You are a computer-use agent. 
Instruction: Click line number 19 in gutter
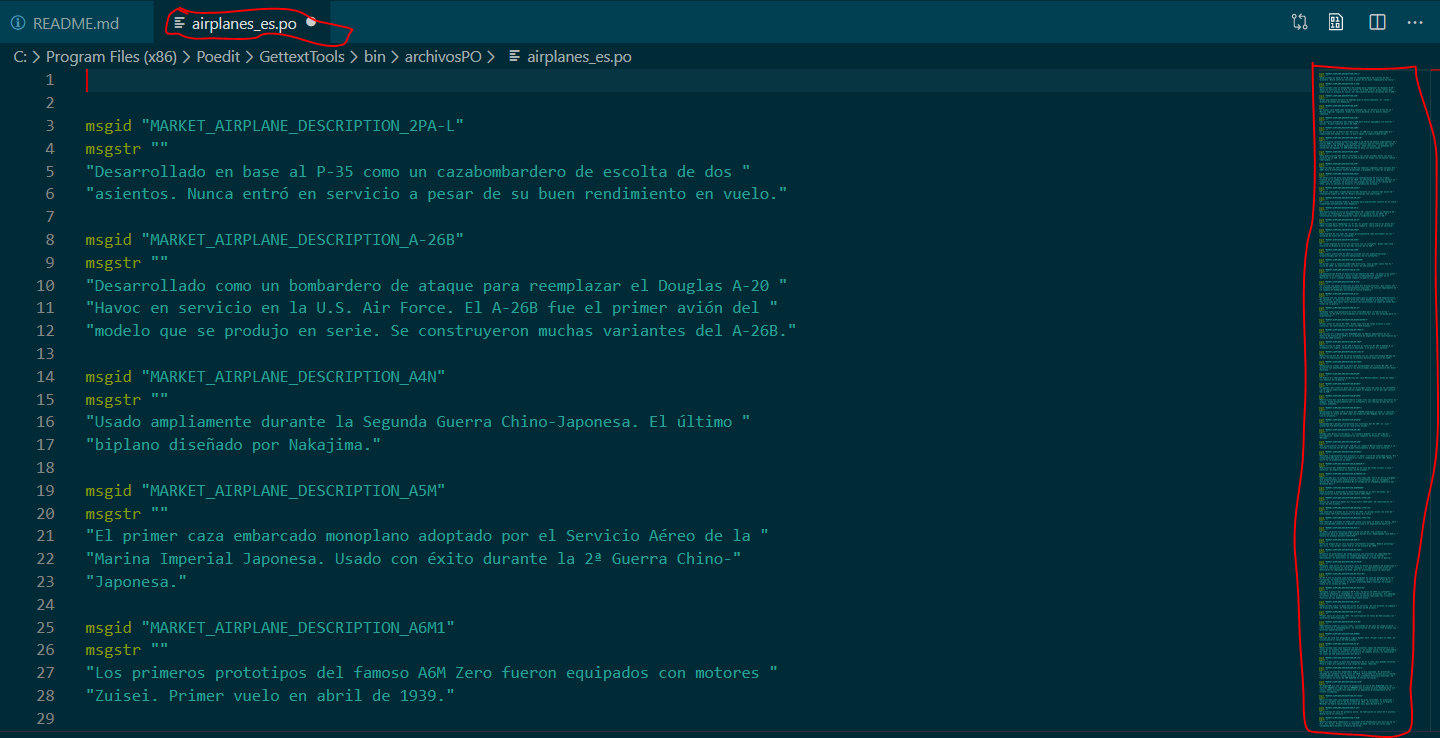(44, 491)
